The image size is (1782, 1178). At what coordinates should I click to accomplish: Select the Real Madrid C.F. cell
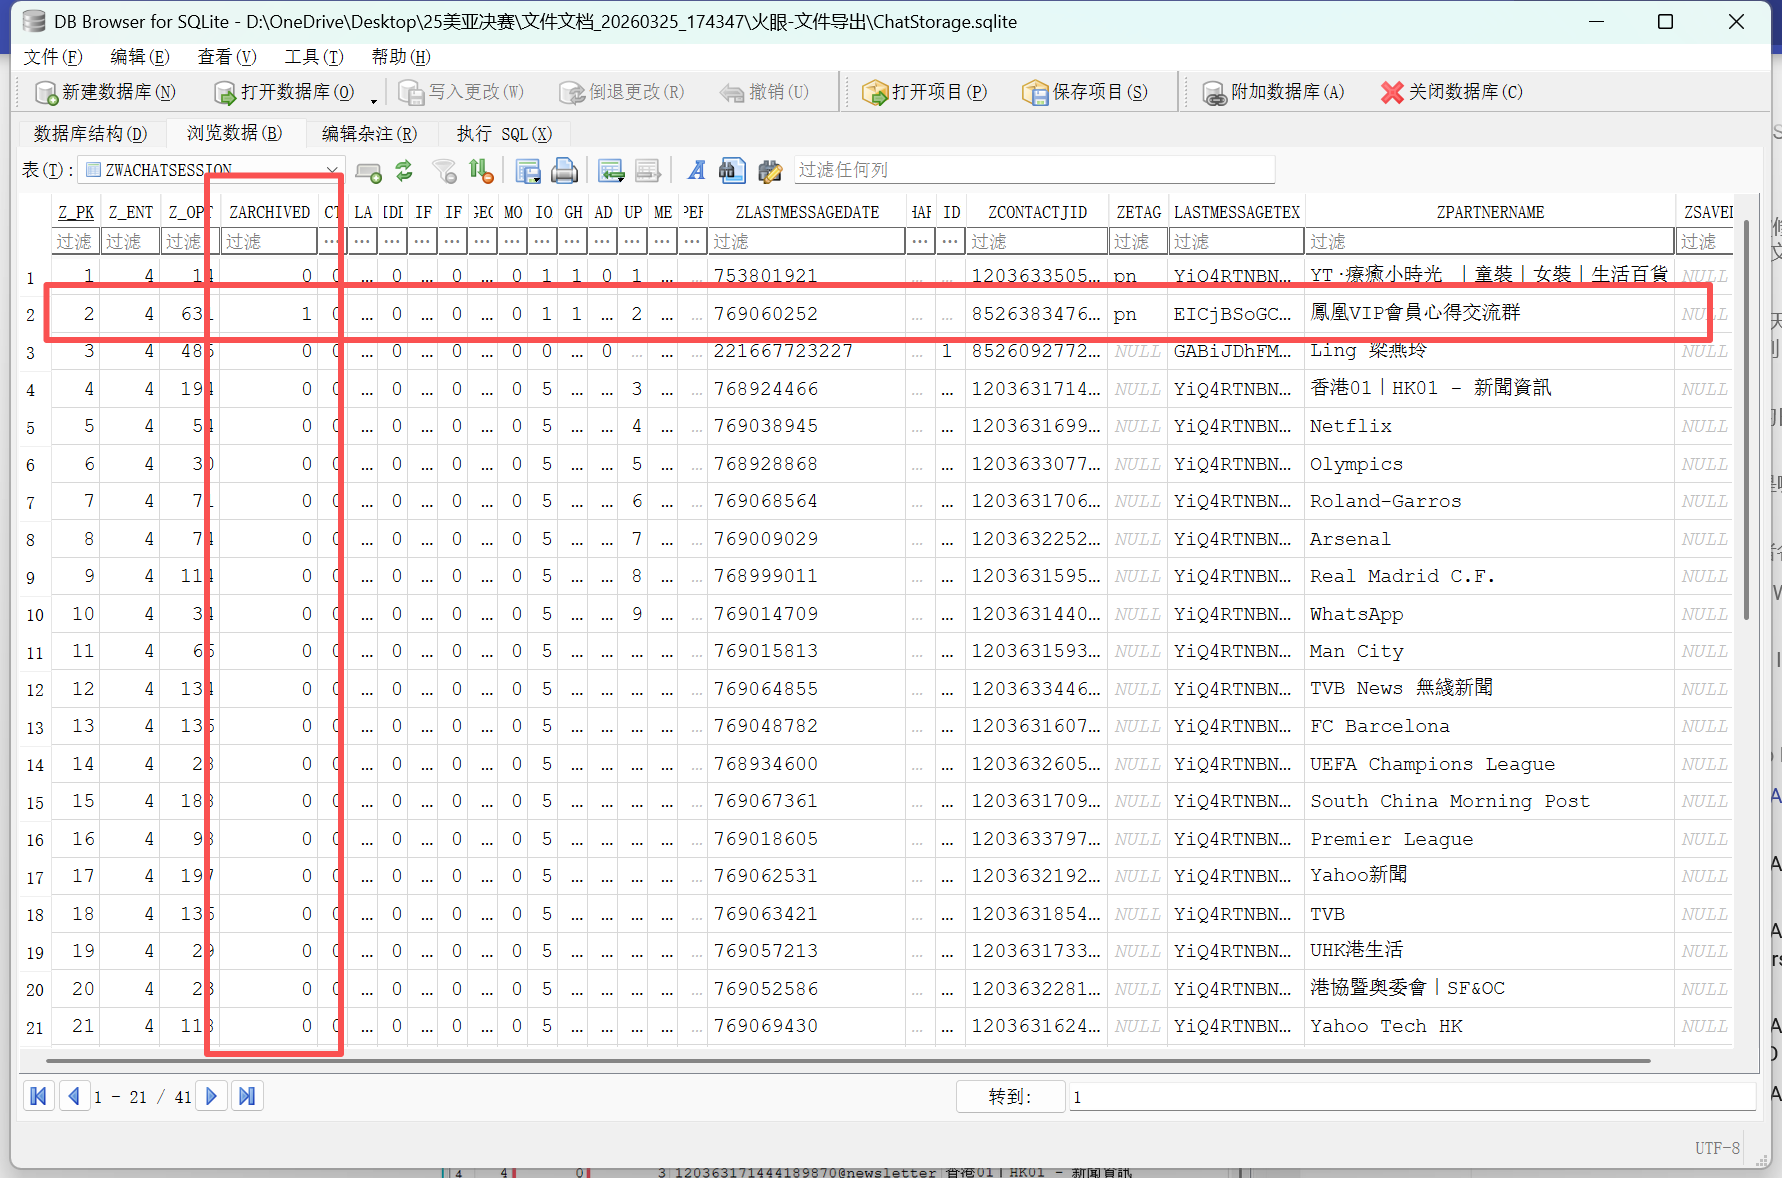[1490, 576]
